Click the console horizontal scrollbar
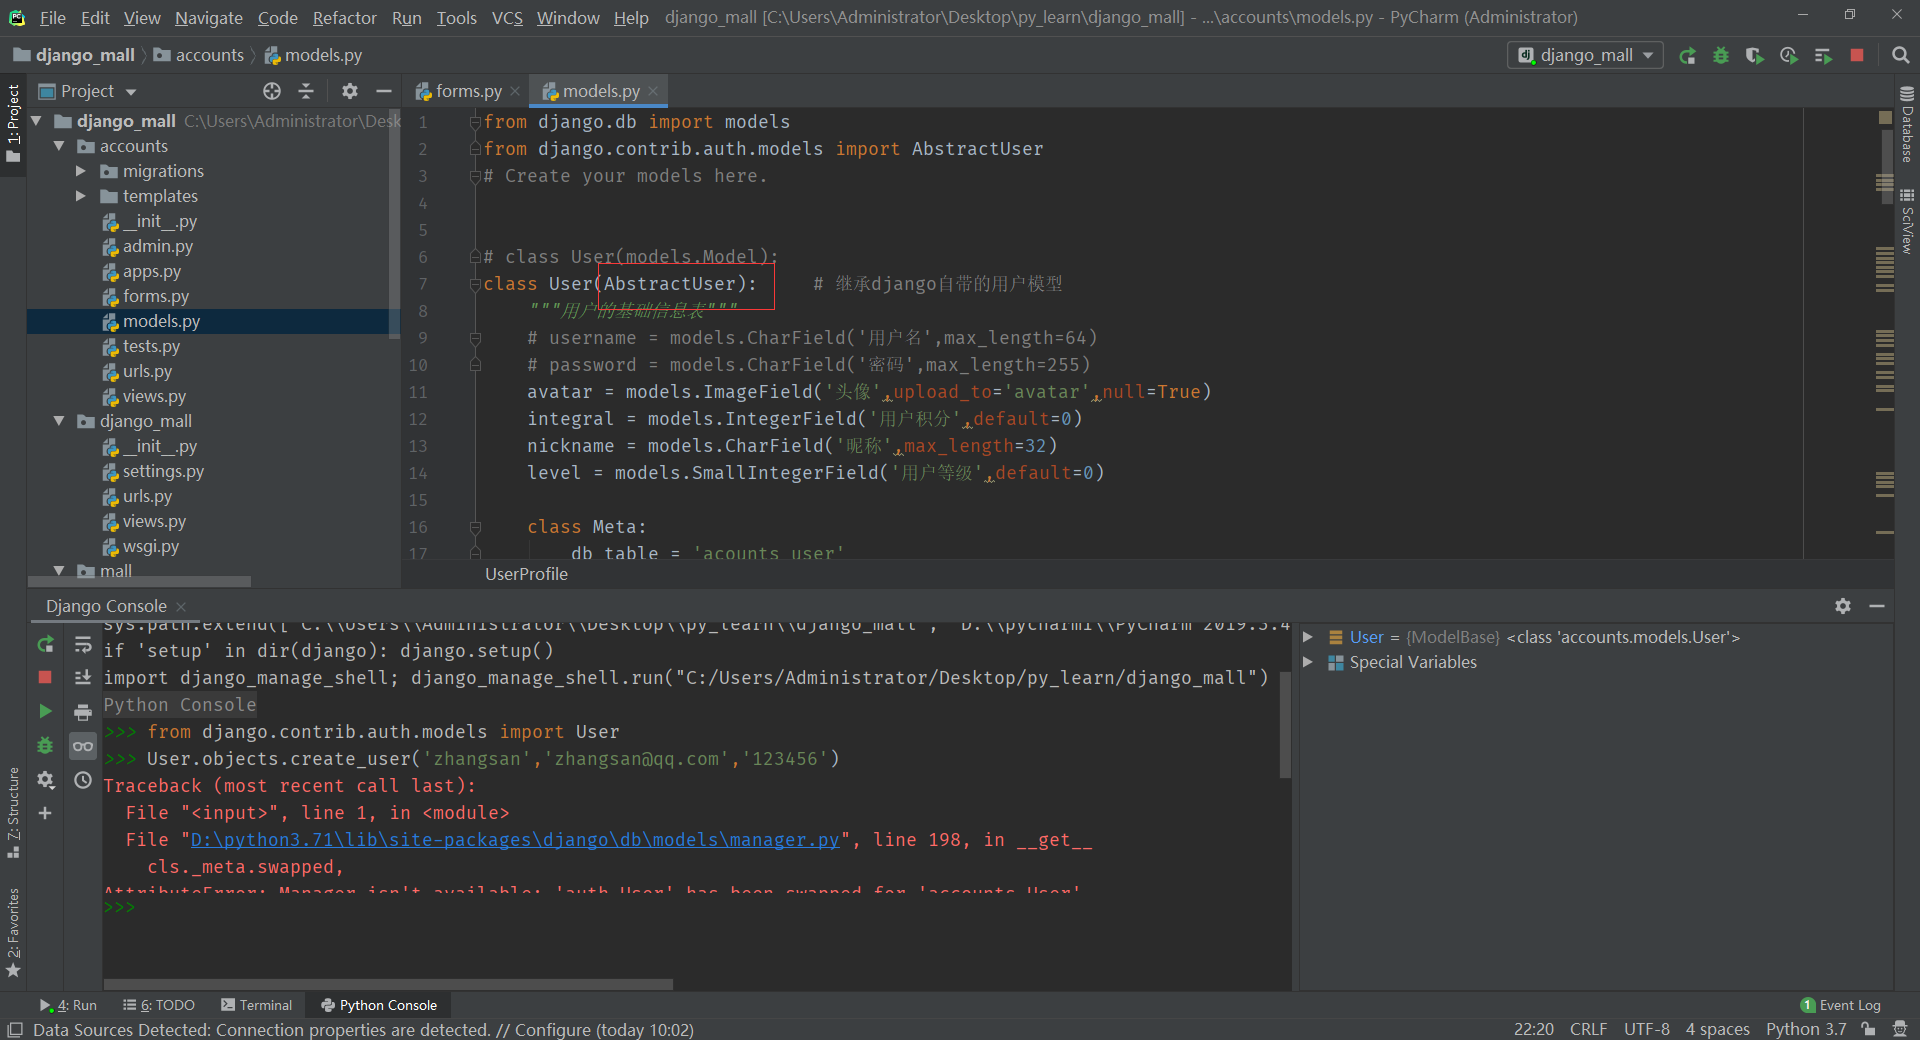This screenshot has width=1920, height=1040. click(x=388, y=984)
